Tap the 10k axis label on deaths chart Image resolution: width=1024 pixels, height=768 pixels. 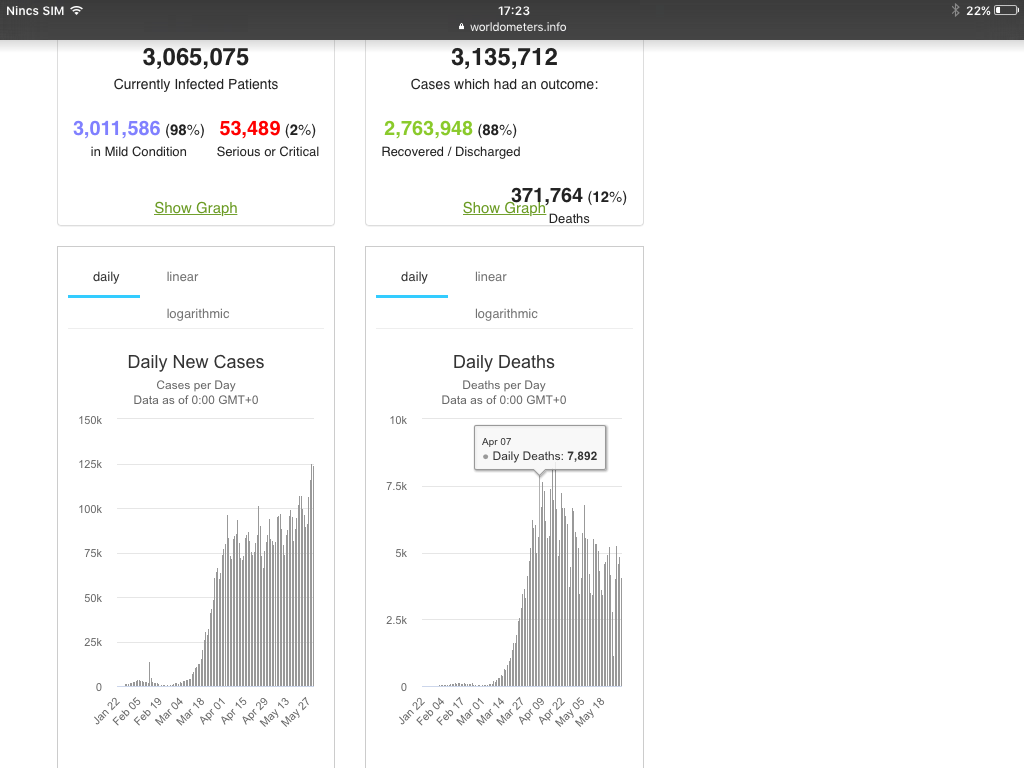click(398, 420)
